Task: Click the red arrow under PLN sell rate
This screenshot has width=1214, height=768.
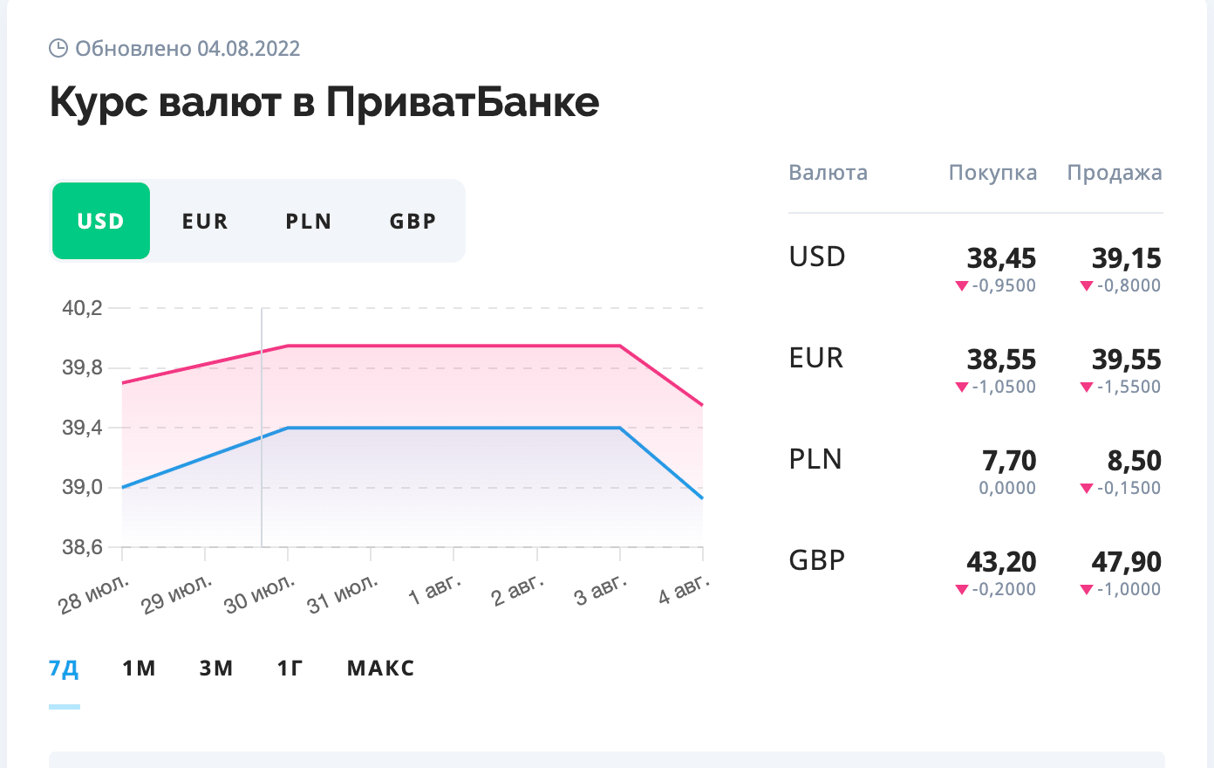Action: click(1087, 489)
